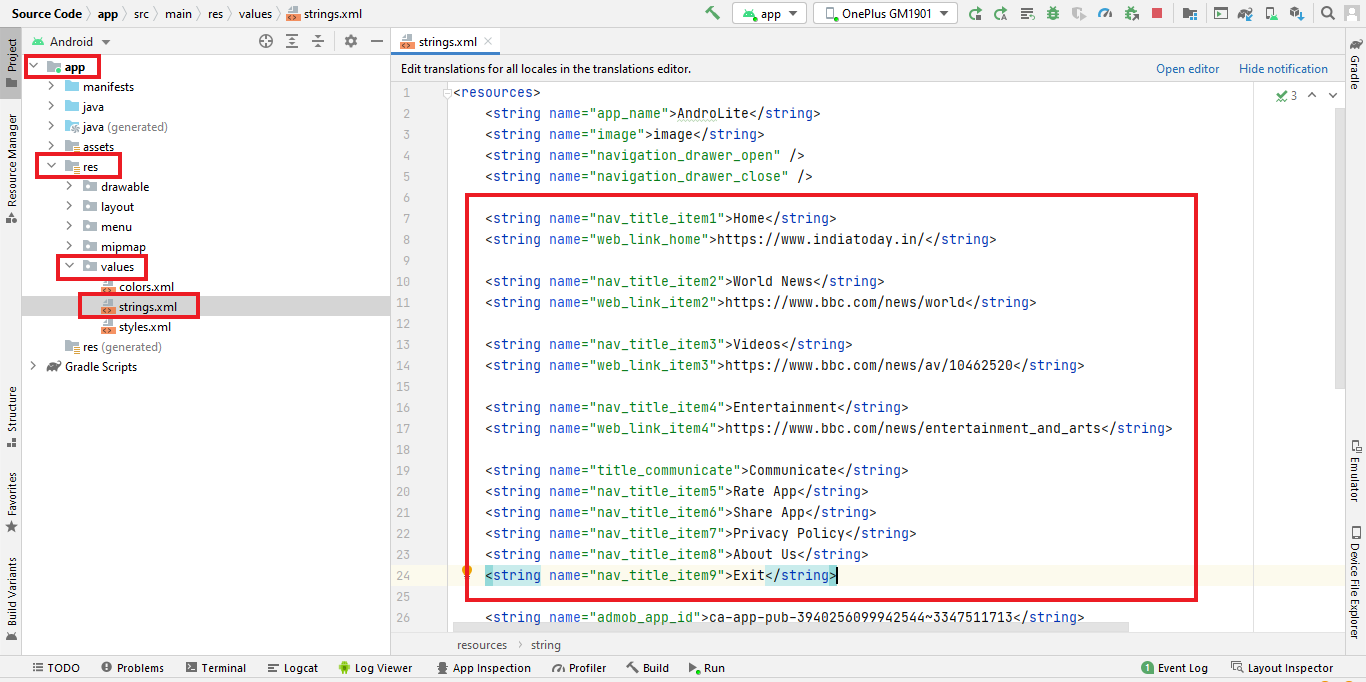1366x682 pixels.
Task: Open the Android project view dropdown
Action: [71, 42]
